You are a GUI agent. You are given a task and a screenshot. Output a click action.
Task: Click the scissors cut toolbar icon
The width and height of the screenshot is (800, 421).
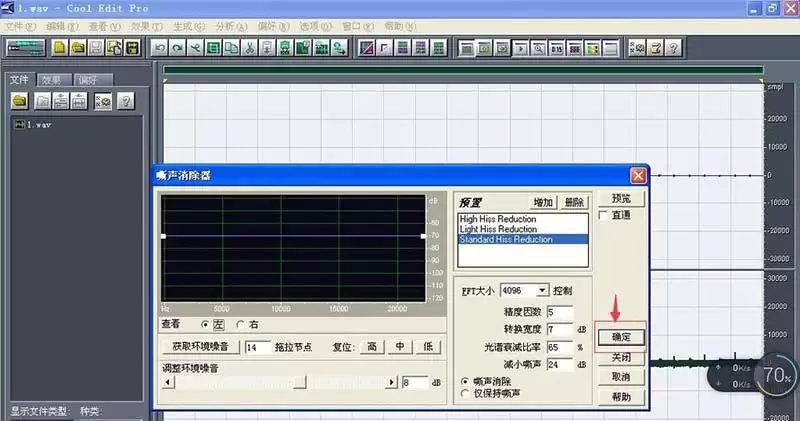point(249,48)
